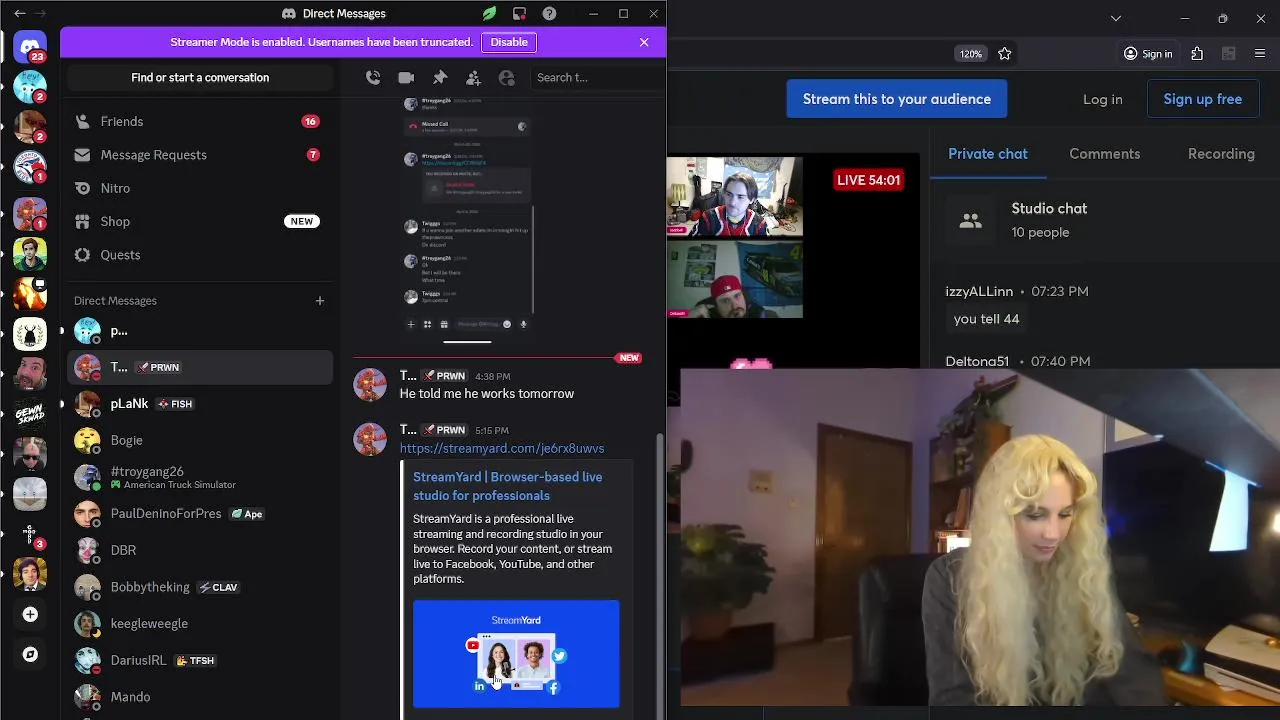Click the 120% zoom indicator in browser
The height and width of the screenshot is (720, 1280).
point(971,54)
